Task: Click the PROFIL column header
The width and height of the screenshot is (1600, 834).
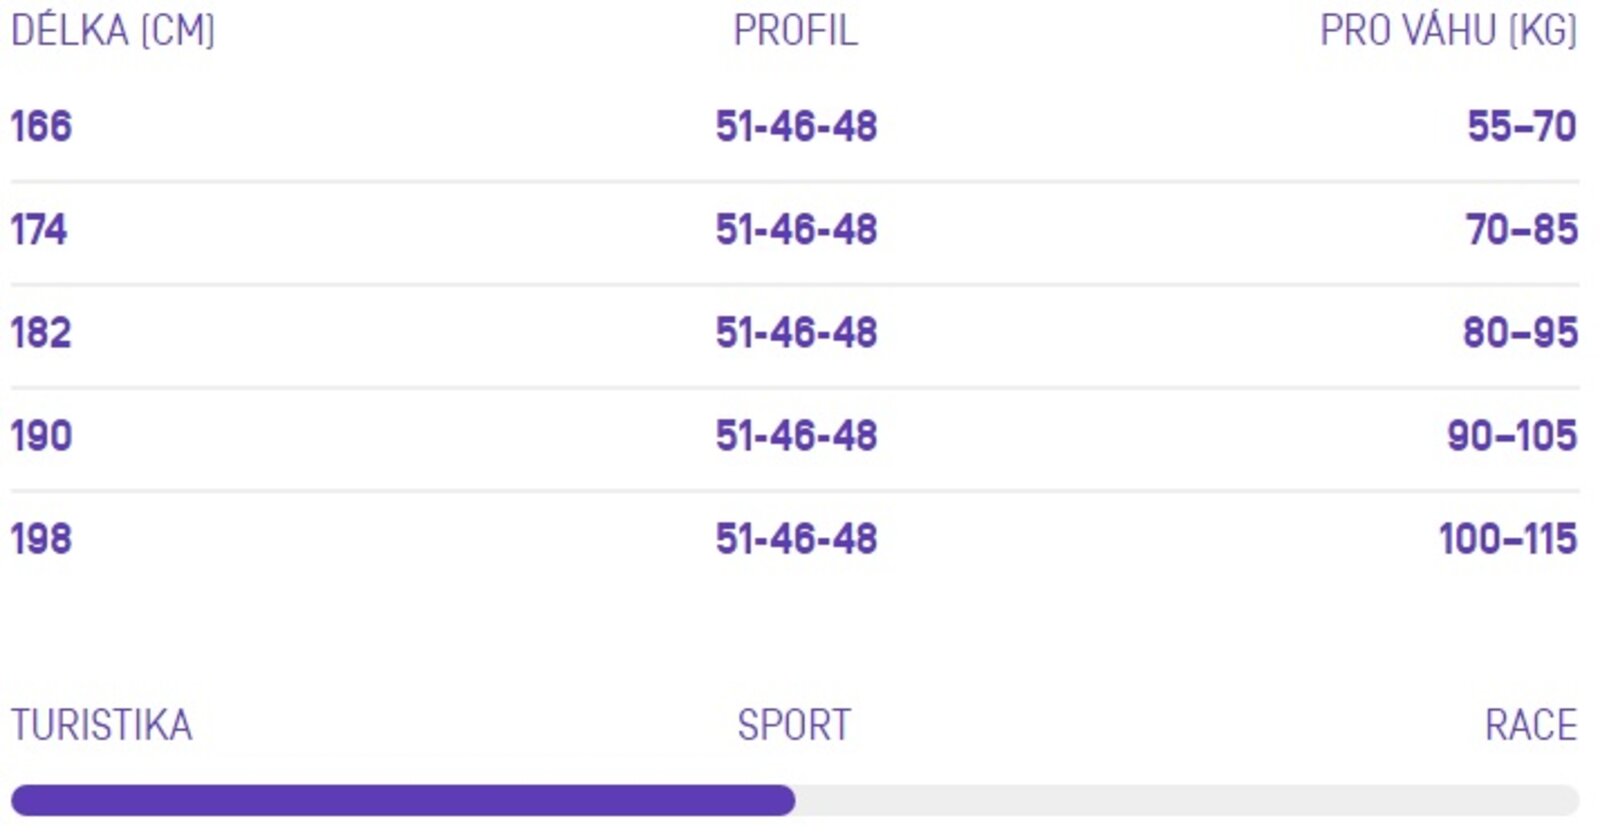Action: click(x=796, y=31)
